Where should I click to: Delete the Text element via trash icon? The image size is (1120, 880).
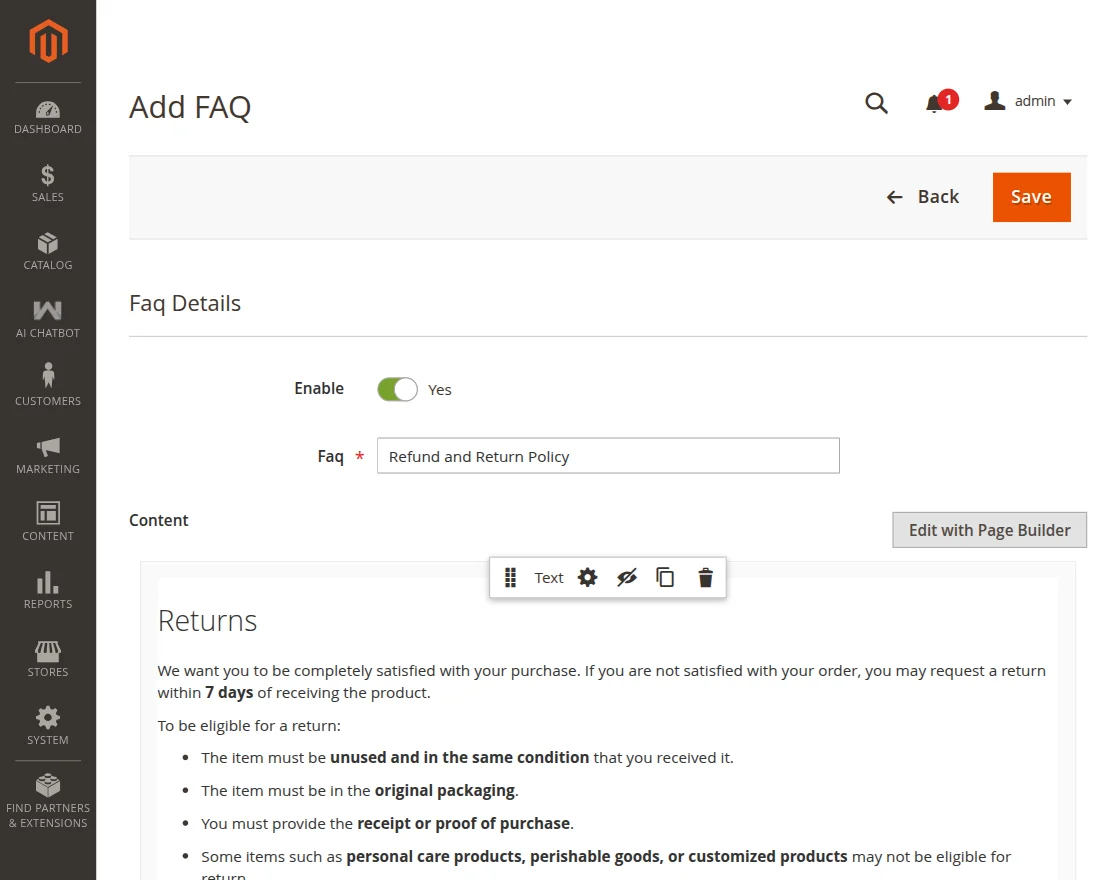click(x=706, y=577)
